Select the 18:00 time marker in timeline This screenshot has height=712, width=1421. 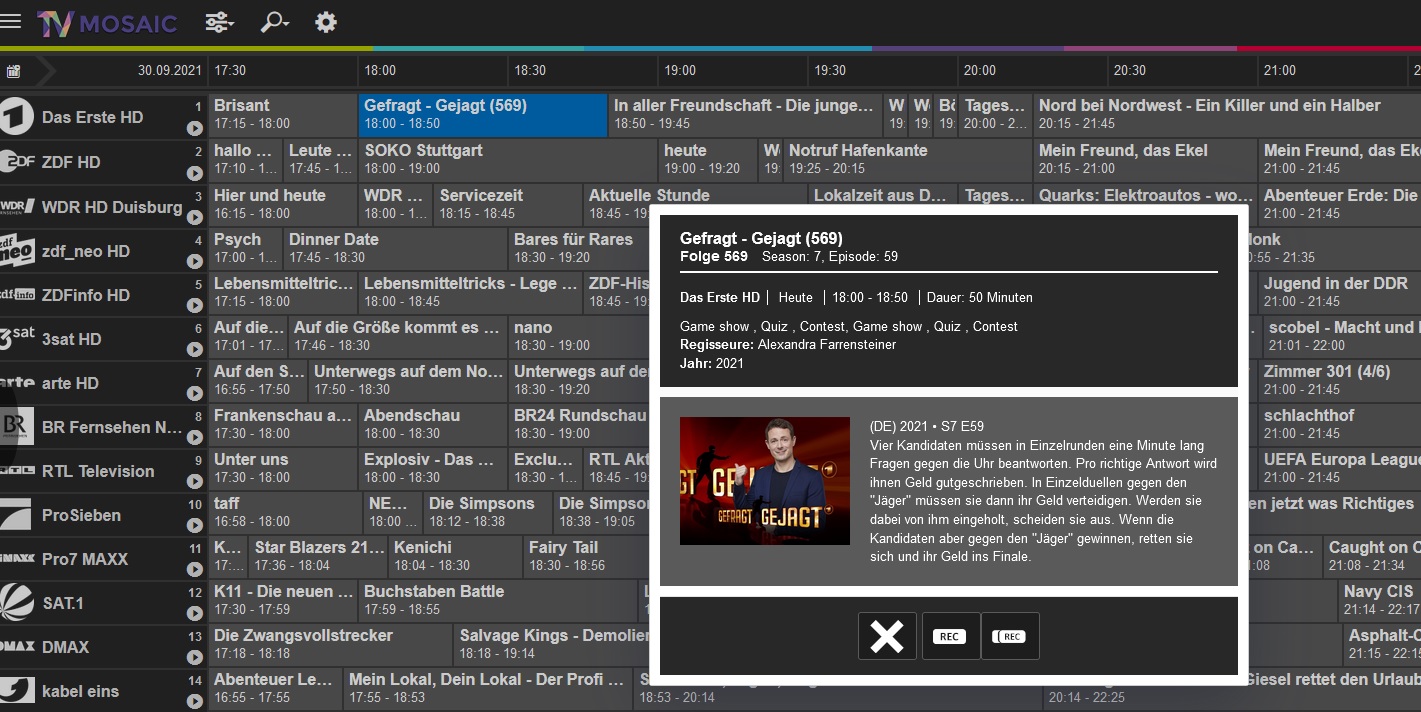point(380,71)
